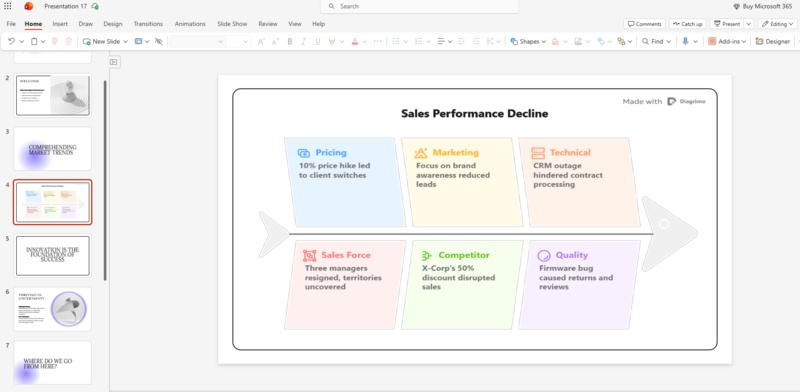Click the Hide Slide icon

159,41
